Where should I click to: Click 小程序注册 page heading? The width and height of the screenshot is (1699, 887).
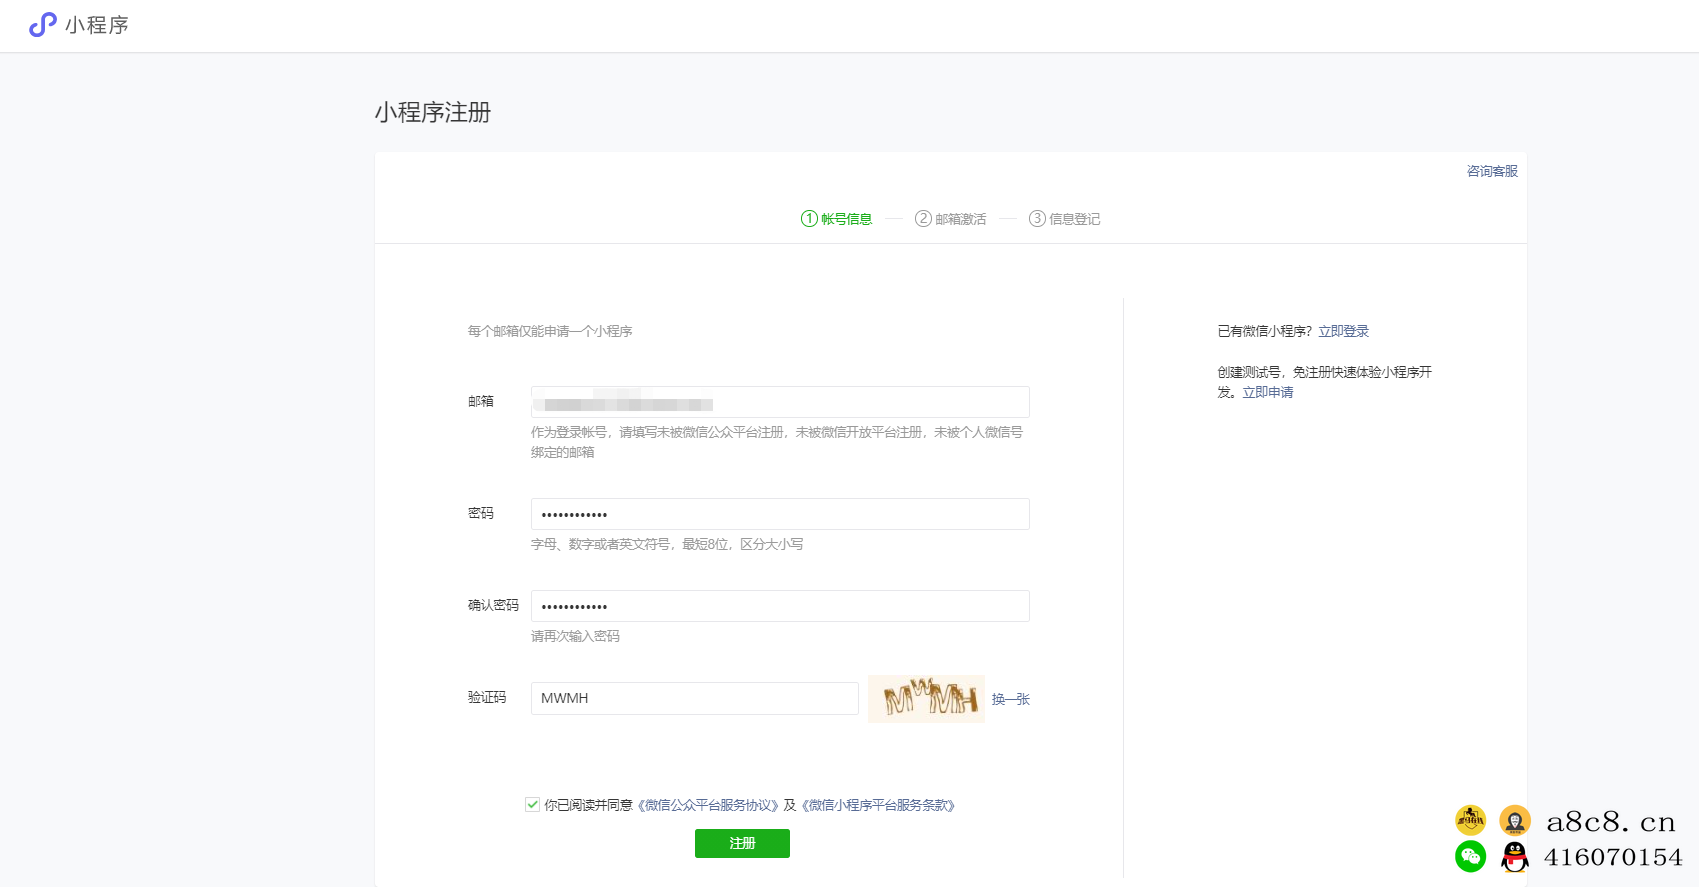pos(433,112)
